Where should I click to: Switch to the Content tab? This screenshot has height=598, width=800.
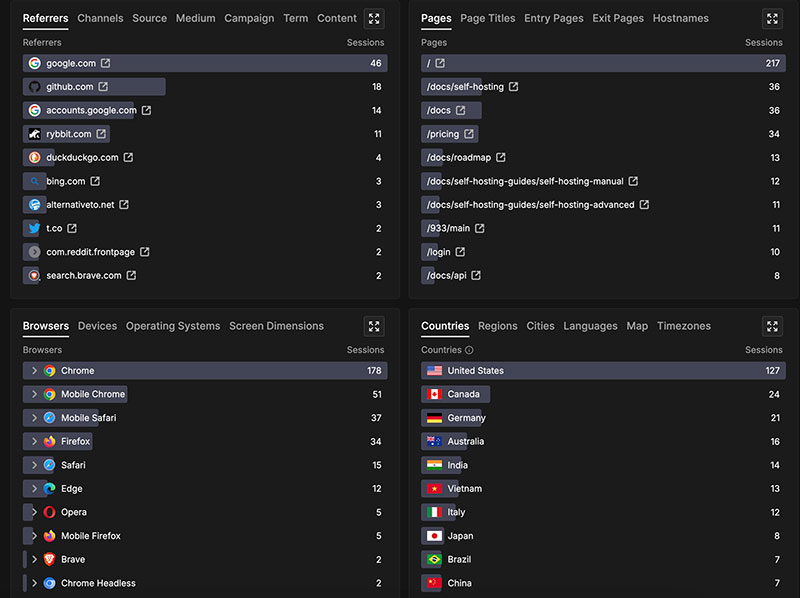coord(337,18)
